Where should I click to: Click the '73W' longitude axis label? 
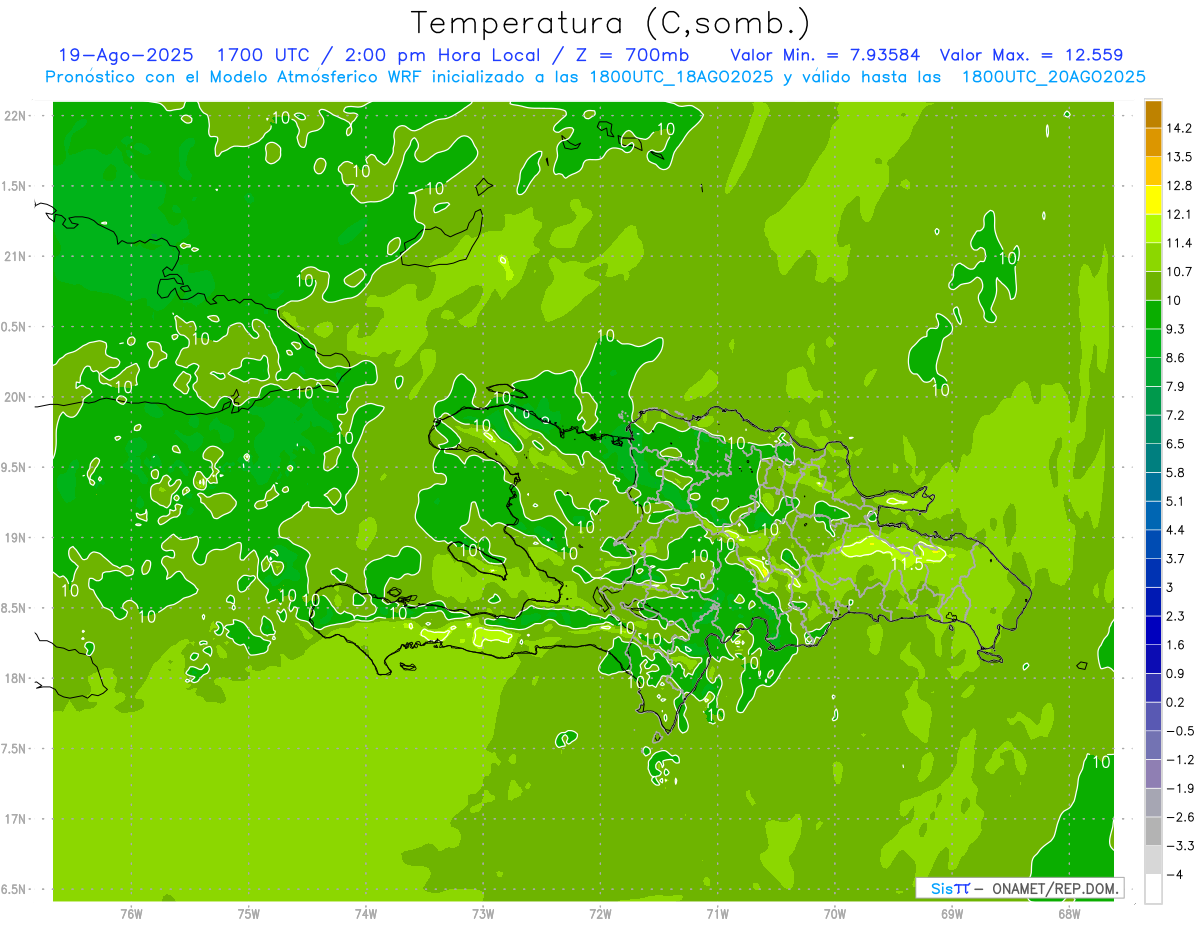(483, 914)
